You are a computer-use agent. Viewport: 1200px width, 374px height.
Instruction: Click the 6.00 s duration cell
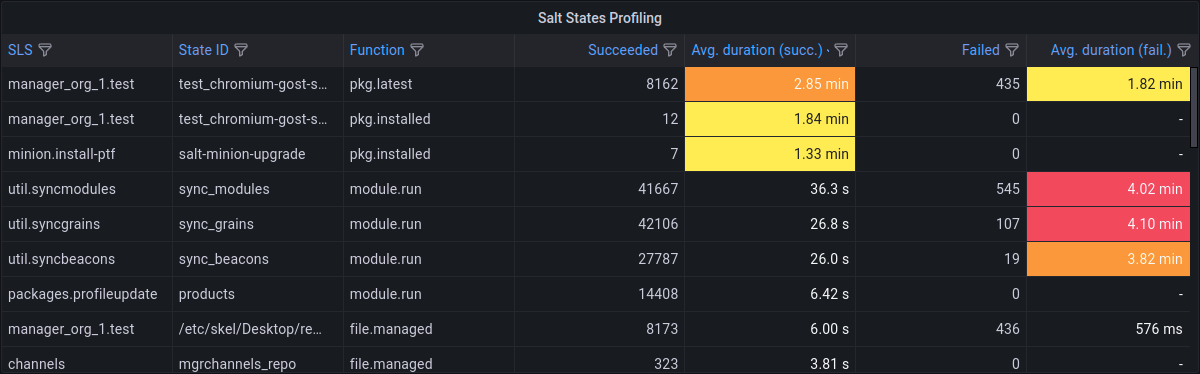[770, 329]
